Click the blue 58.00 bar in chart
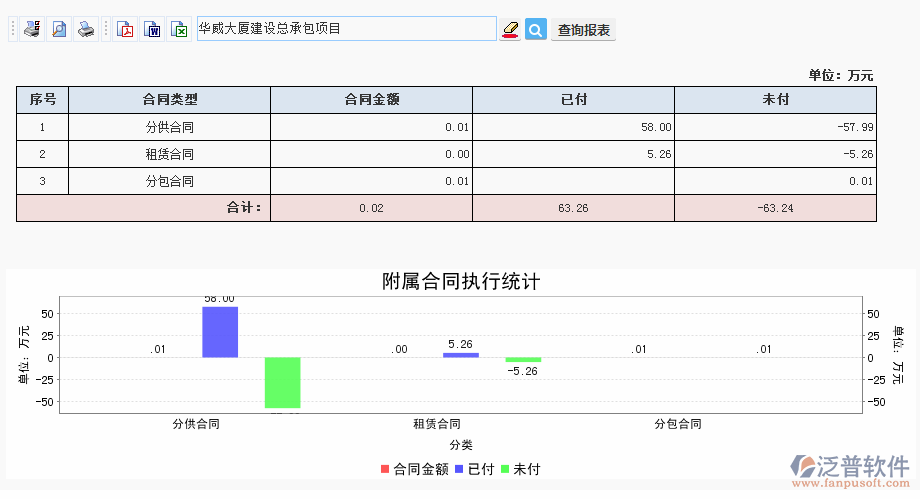This screenshot has width=920, height=499. click(x=220, y=332)
